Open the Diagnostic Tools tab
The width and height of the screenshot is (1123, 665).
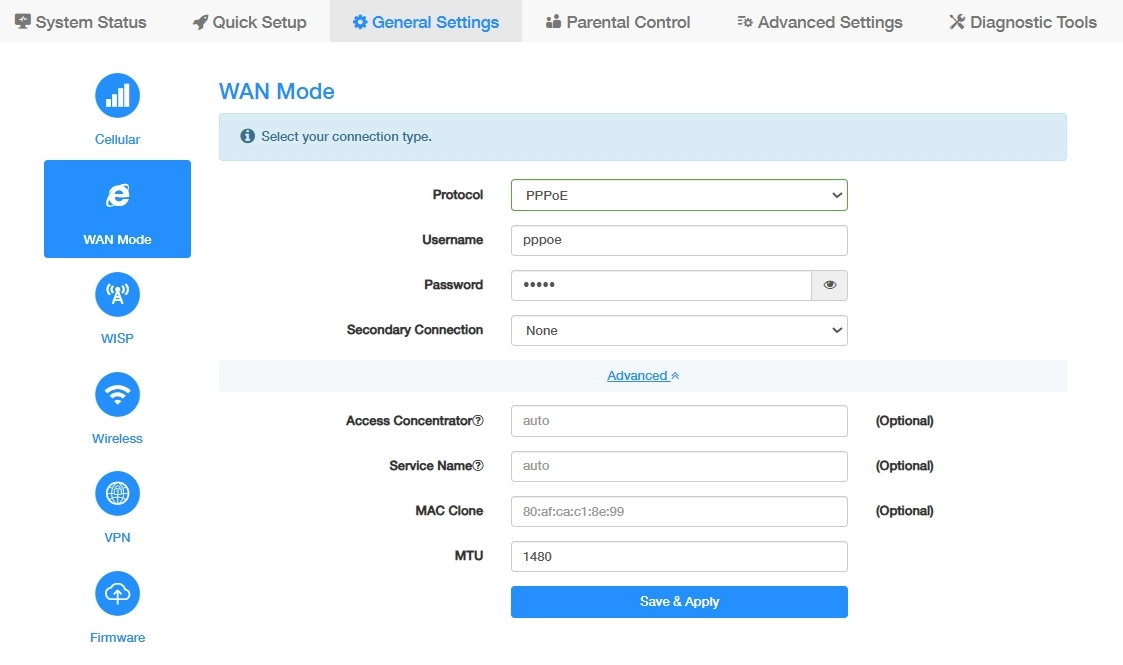click(1022, 21)
